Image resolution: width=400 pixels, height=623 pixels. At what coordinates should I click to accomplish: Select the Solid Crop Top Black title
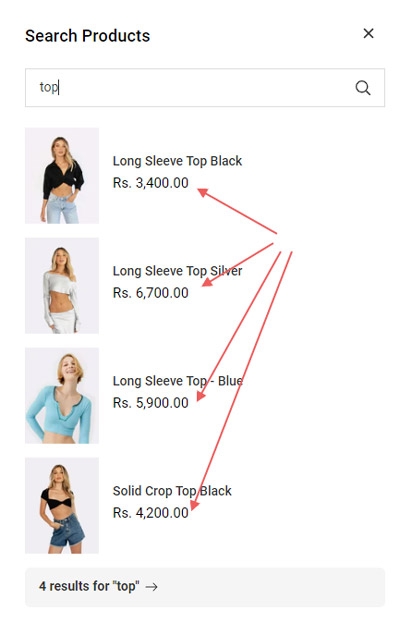coord(172,491)
